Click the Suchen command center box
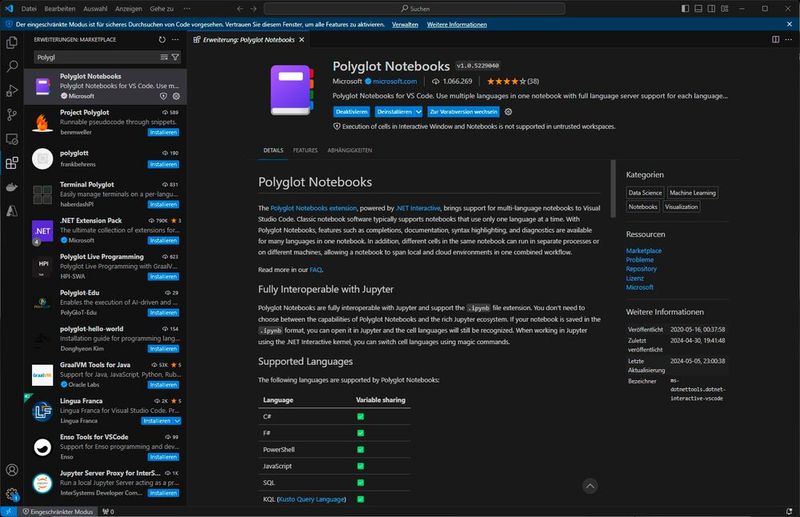 (414, 9)
